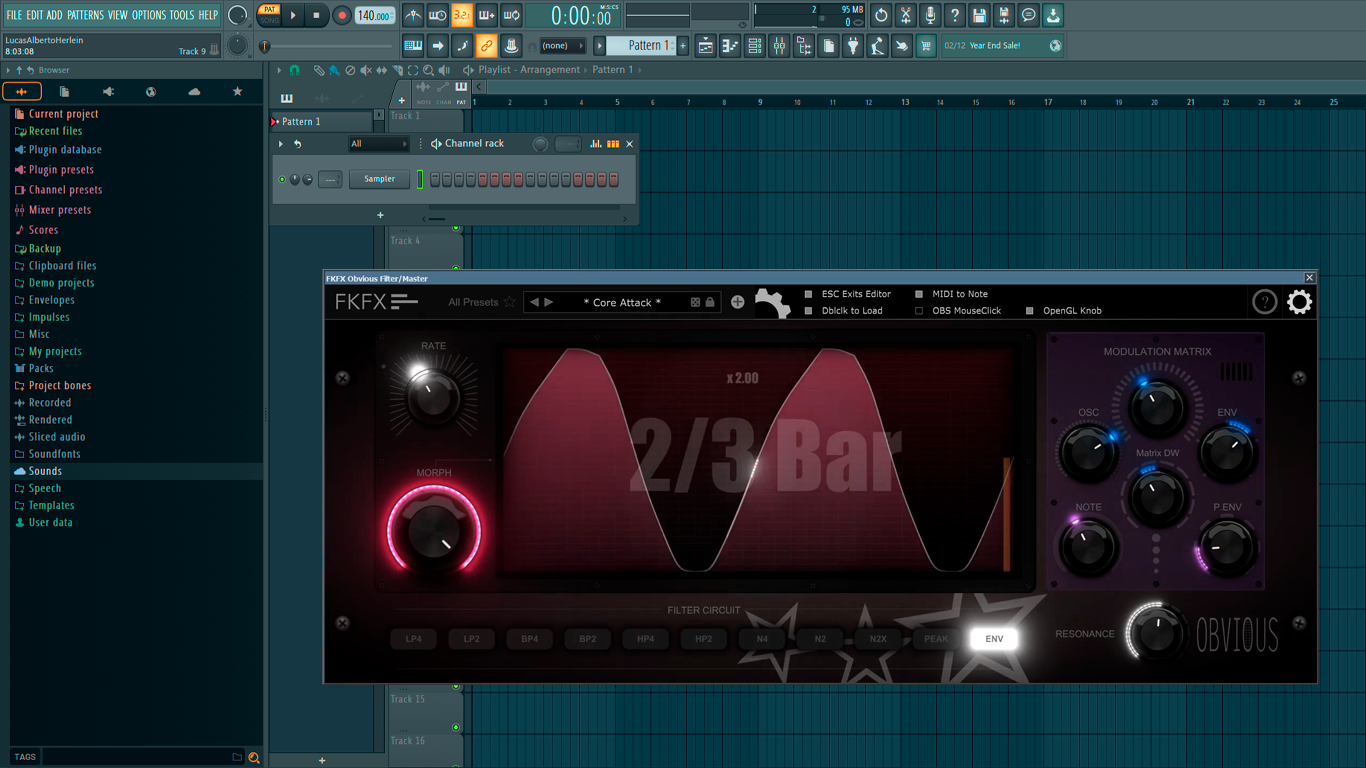1366x768 pixels.
Task: Toggle the preset lock icon in FKFX
Action: coord(710,302)
